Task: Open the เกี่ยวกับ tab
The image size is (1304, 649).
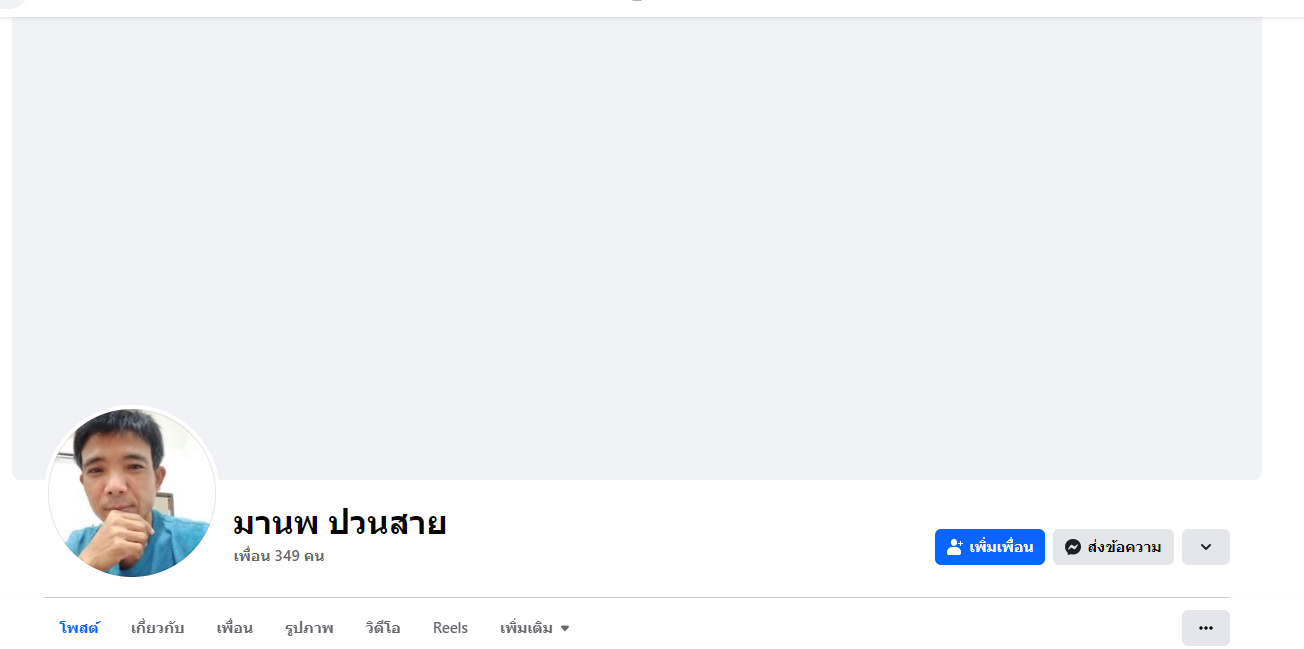Action: (x=157, y=628)
